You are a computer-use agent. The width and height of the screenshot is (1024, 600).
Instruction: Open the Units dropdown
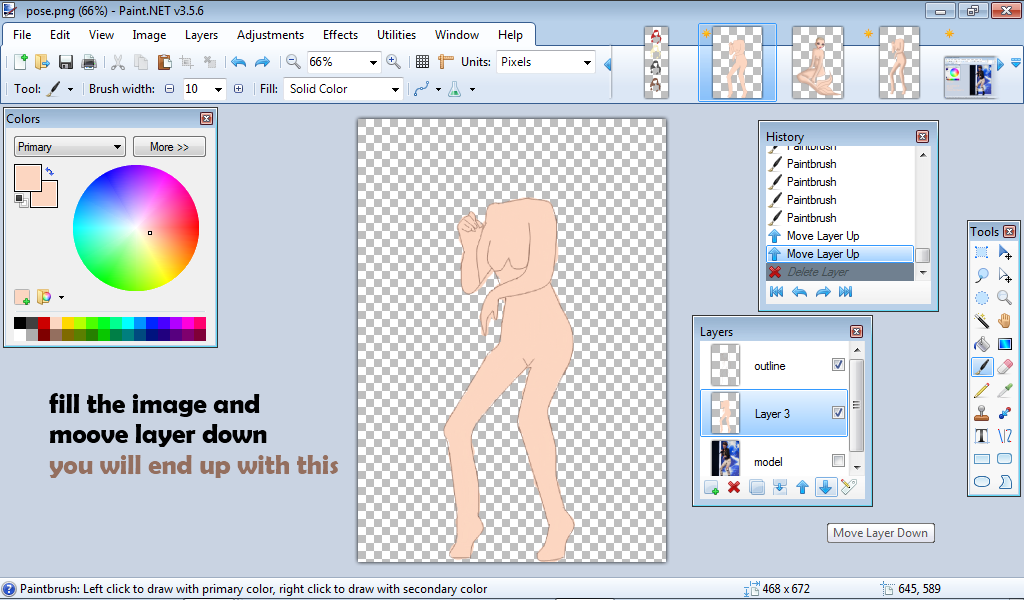pos(587,63)
